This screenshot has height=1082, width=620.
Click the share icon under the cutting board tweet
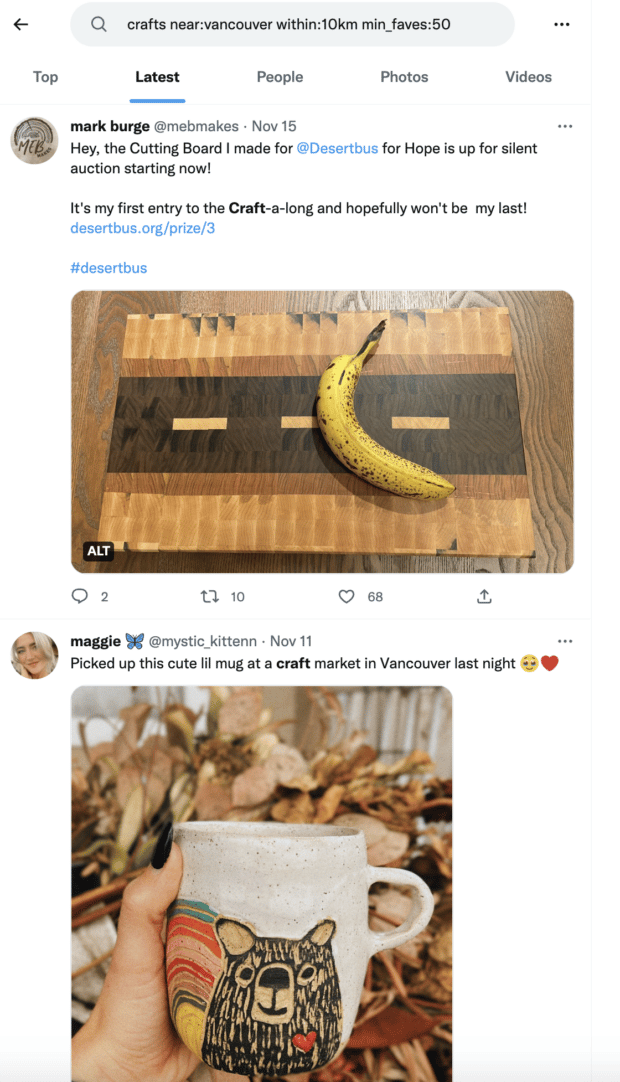point(484,596)
